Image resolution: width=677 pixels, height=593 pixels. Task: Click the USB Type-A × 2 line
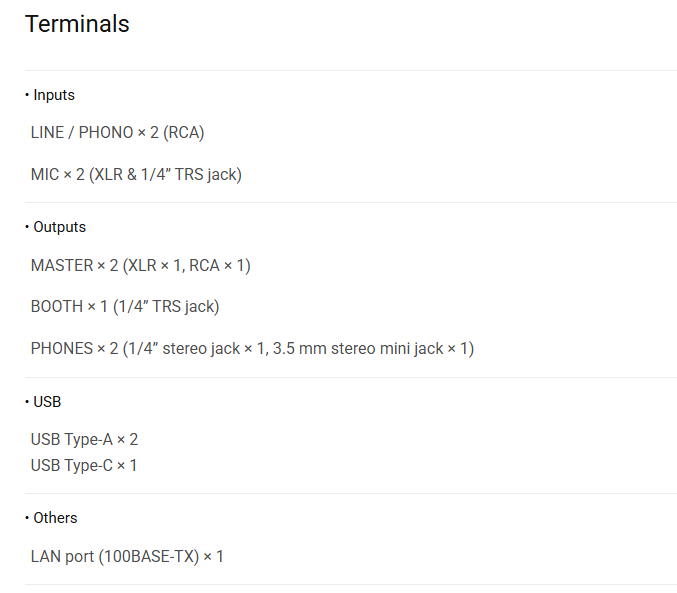click(x=84, y=439)
